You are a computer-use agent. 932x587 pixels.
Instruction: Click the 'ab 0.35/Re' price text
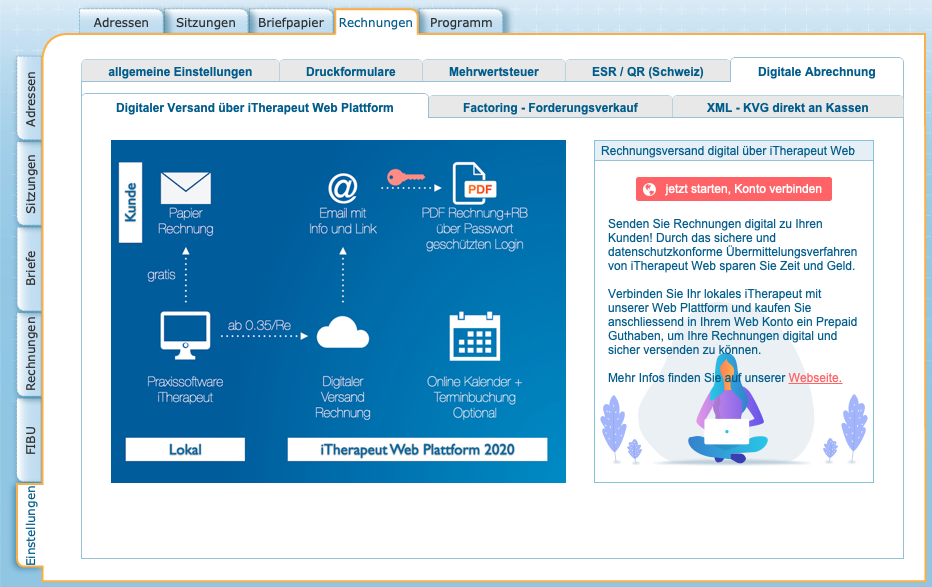[259, 325]
